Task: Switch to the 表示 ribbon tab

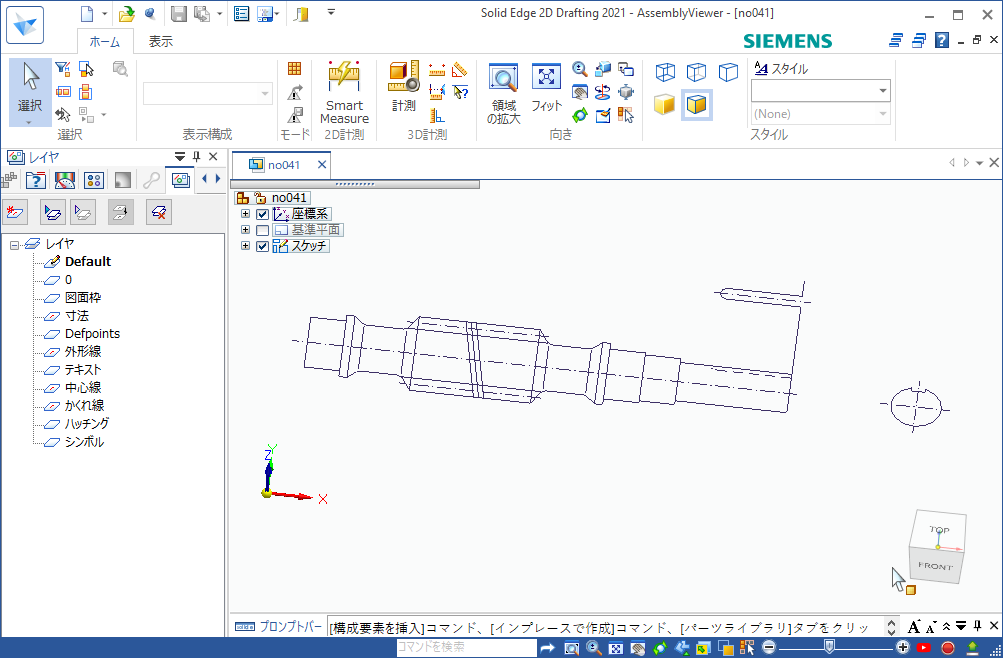Action: point(160,42)
